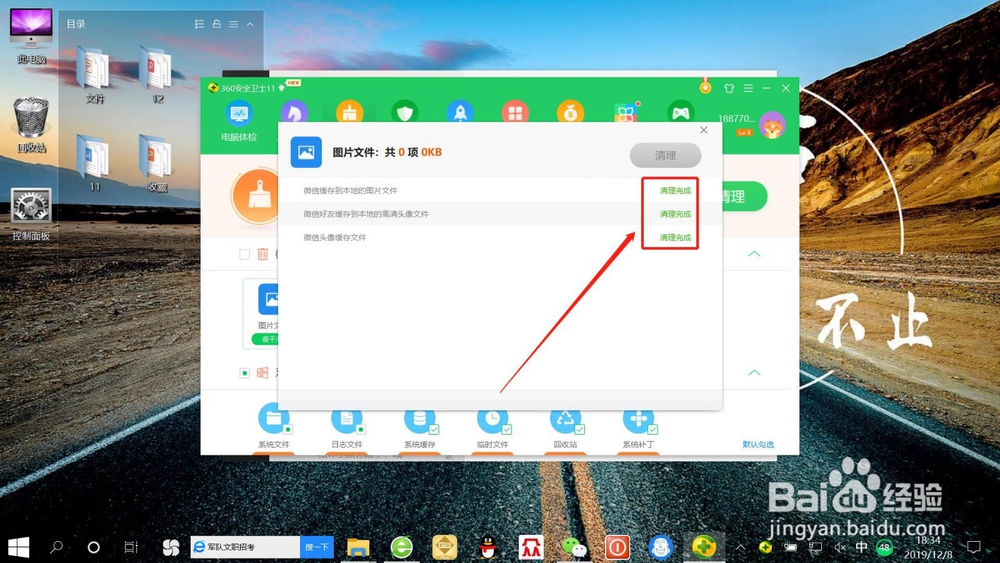Click the 回收站 cleanup icon in 360
1000x563 pixels.
click(565, 419)
